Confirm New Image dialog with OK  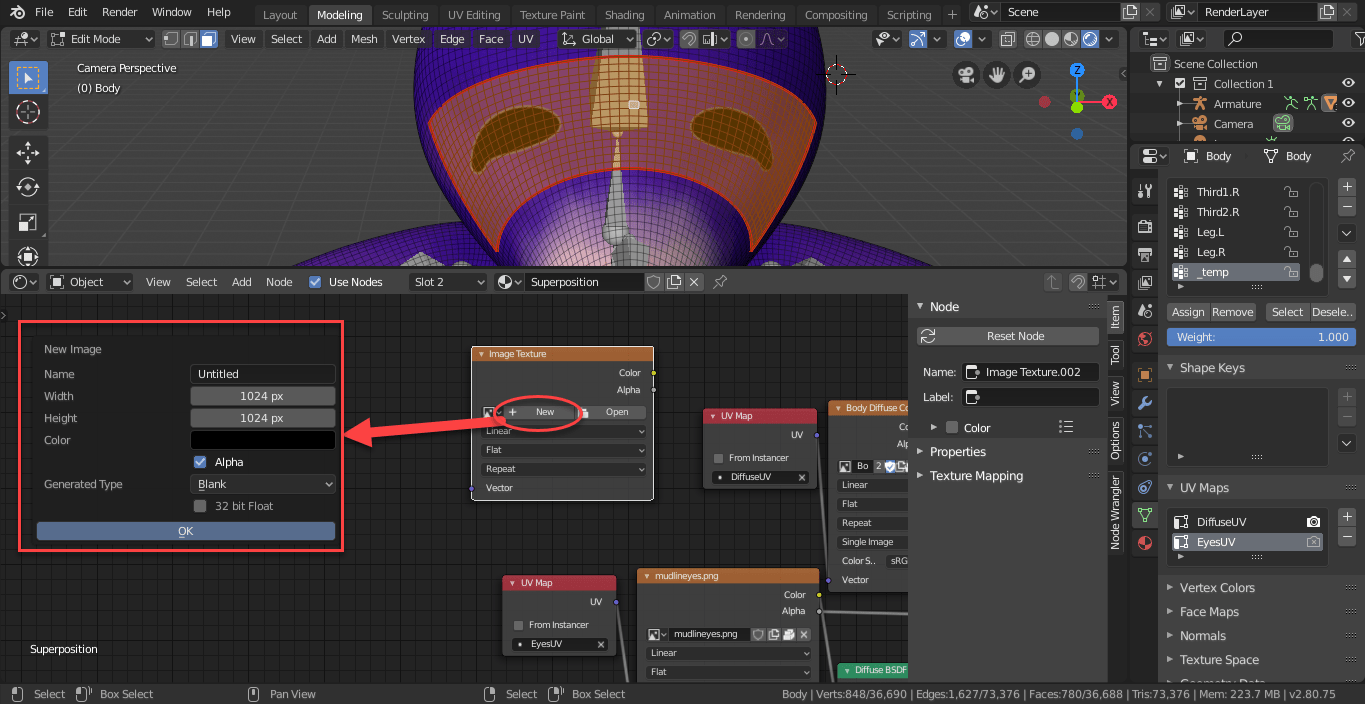pos(186,531)
